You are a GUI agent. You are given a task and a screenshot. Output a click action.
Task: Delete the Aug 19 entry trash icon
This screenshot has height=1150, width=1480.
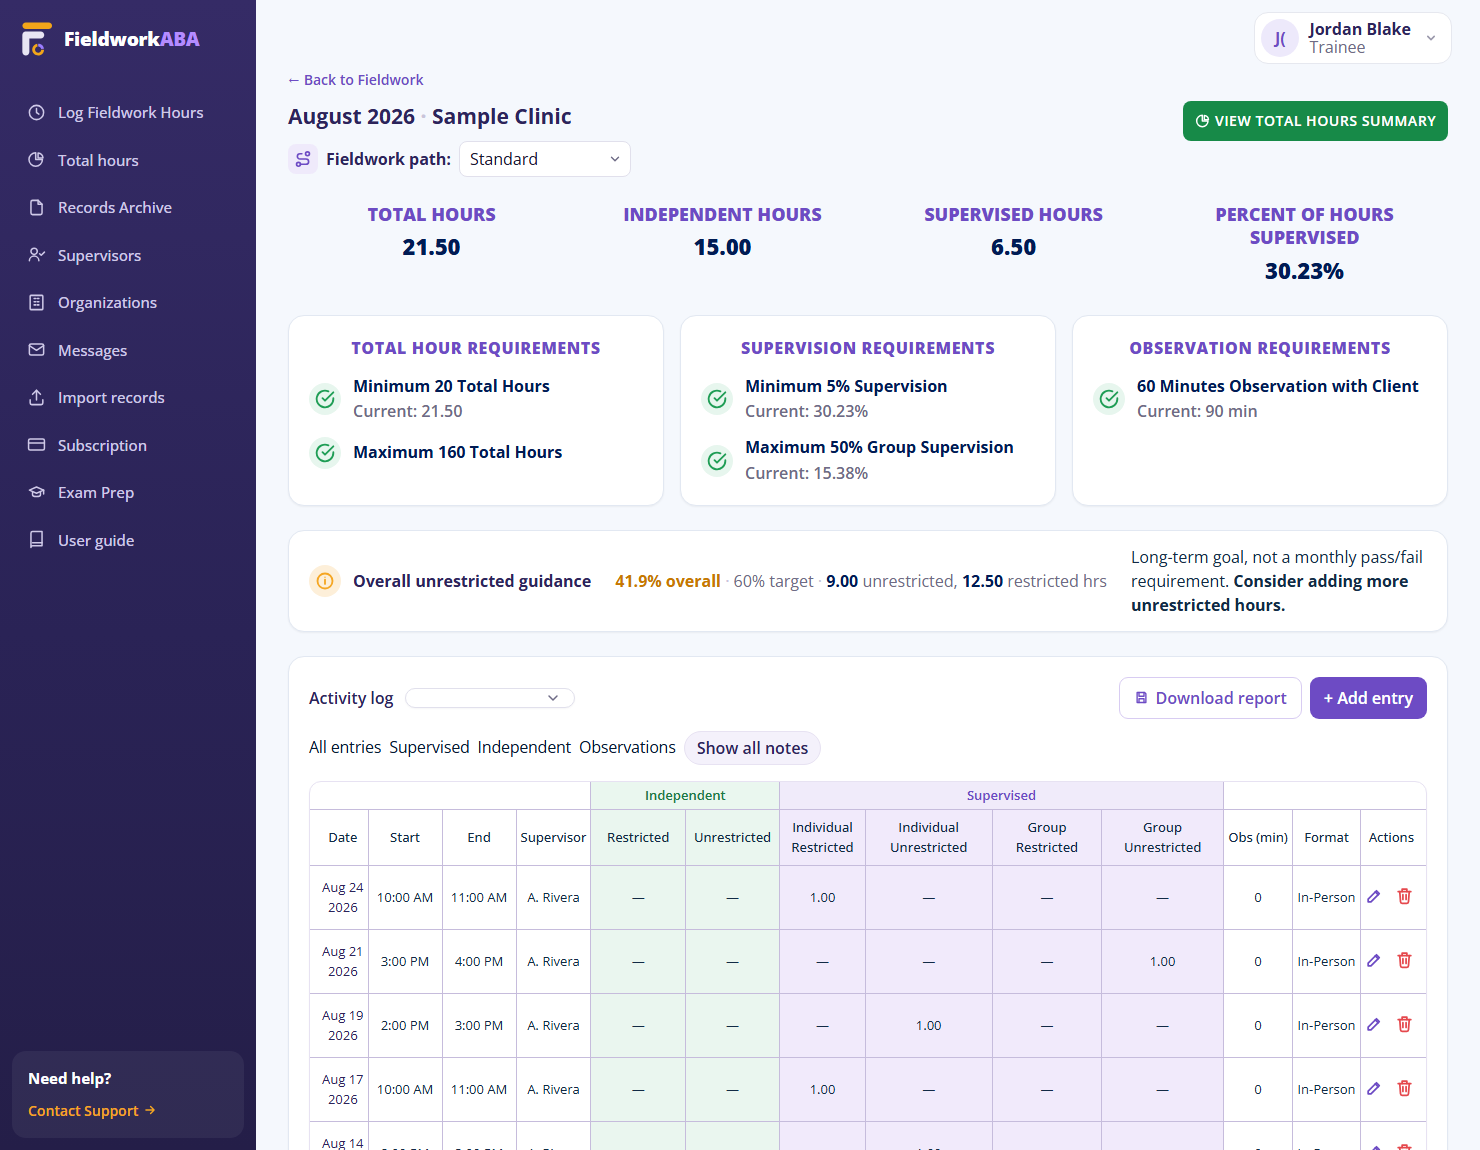[x=1404, y=1025]
